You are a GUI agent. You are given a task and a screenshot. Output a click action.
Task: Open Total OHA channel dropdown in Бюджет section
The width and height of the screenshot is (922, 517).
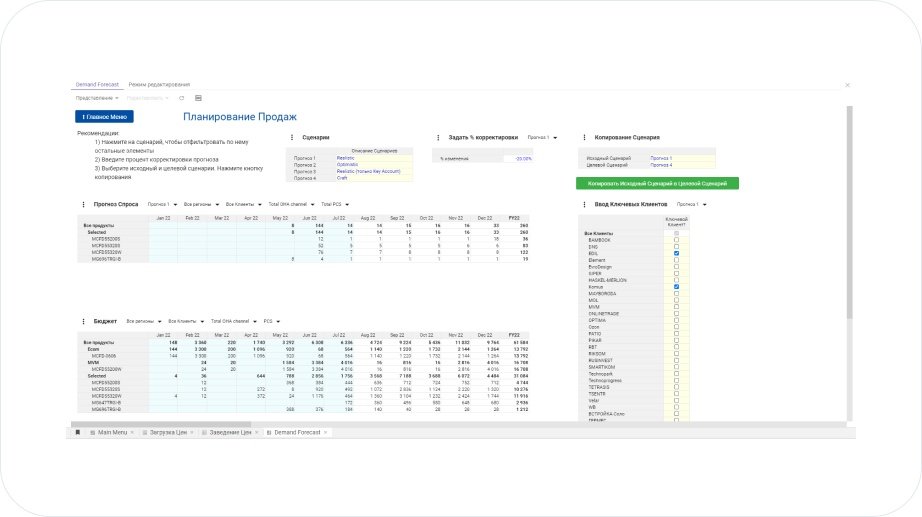tap(234, 322)
